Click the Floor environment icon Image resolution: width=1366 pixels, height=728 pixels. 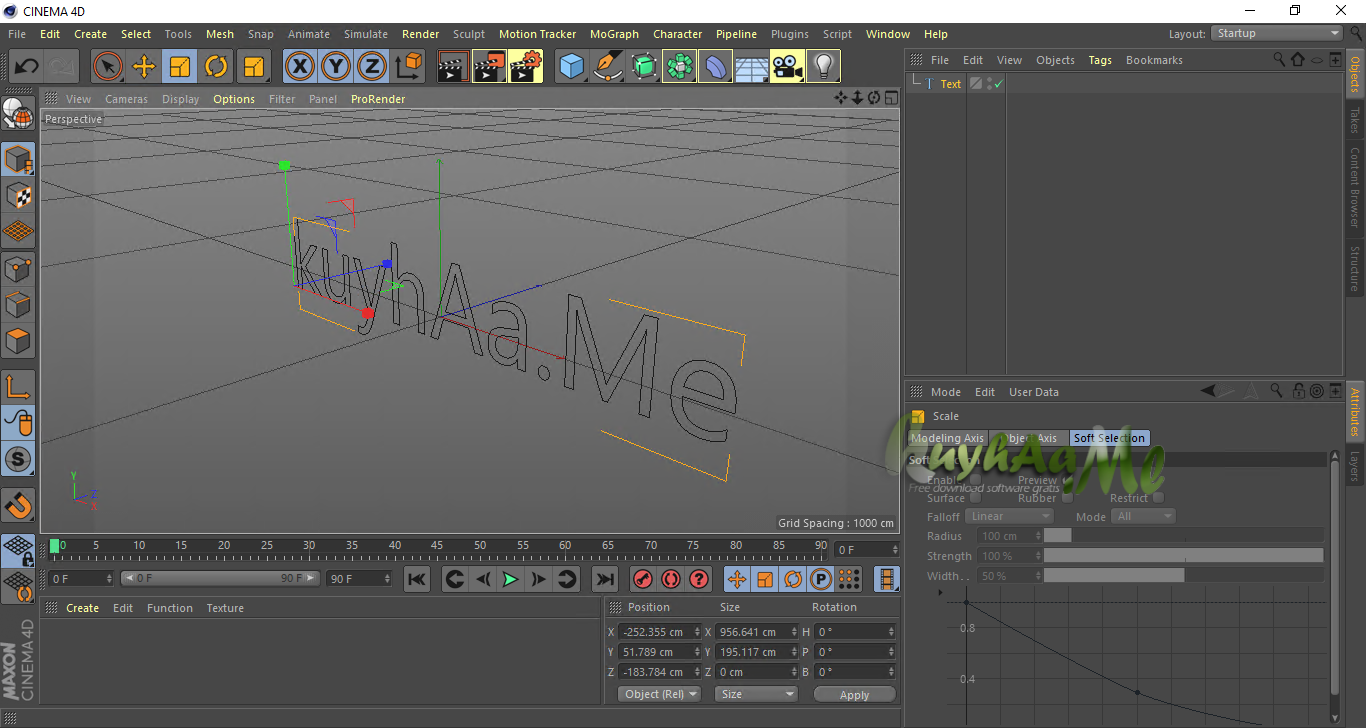(x=752, y=67)
